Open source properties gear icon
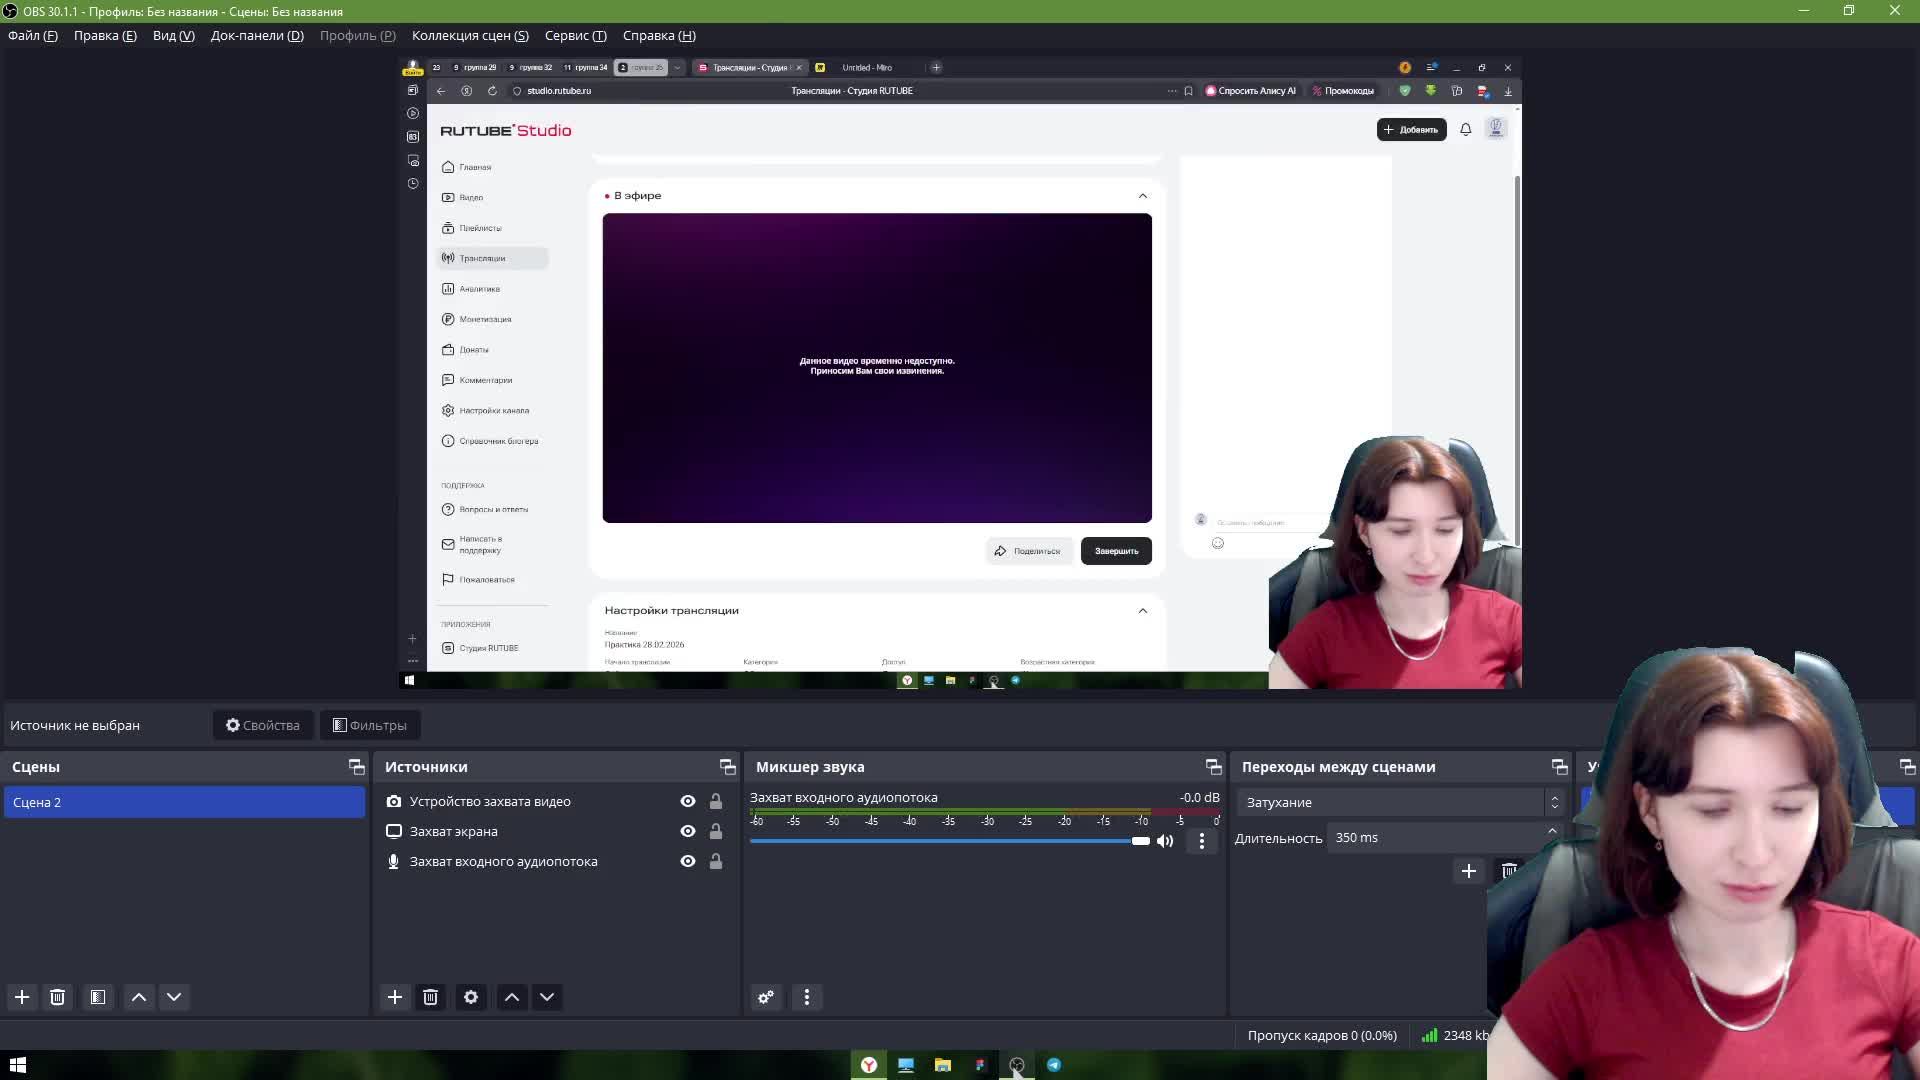Viewport: 1920px width, 1080px height. (471, 997)
